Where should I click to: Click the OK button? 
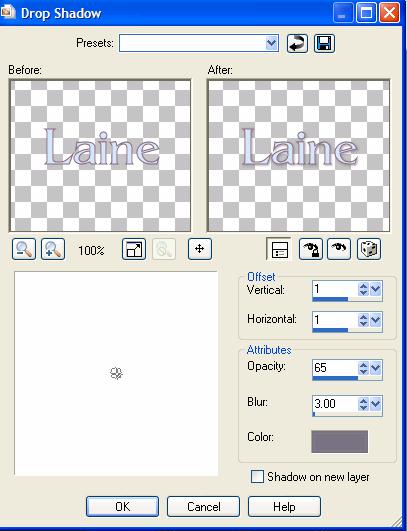(x=122, y=507)
